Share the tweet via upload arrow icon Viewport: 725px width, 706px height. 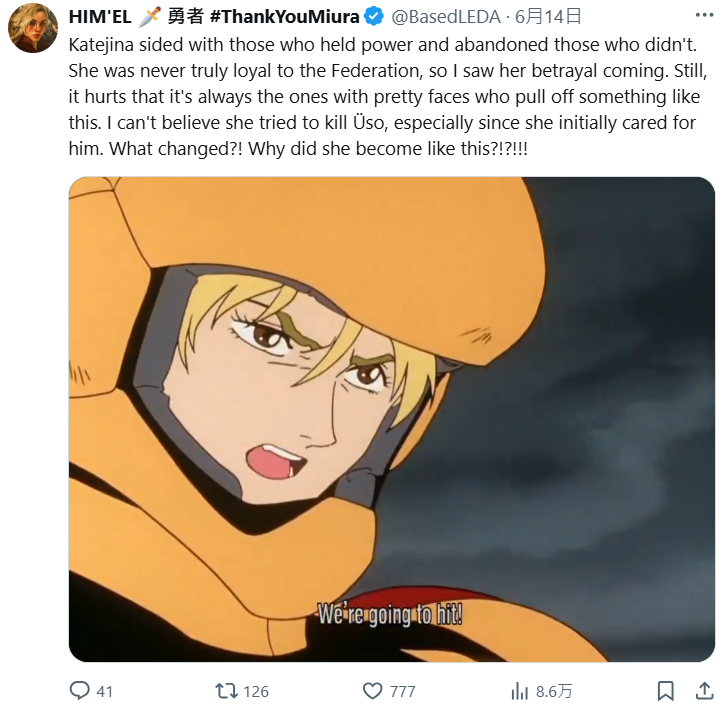(704, 691)
